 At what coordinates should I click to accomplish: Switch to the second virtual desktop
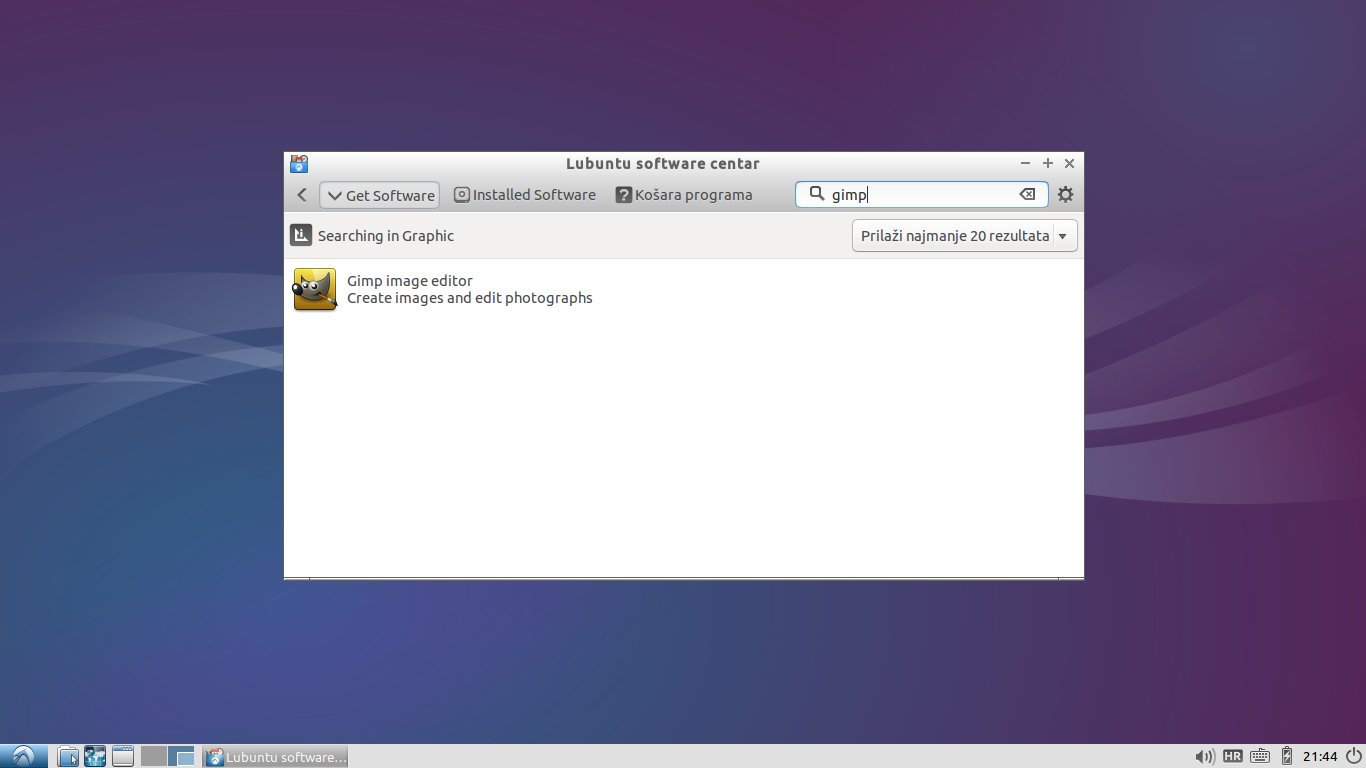pos(181,757)
